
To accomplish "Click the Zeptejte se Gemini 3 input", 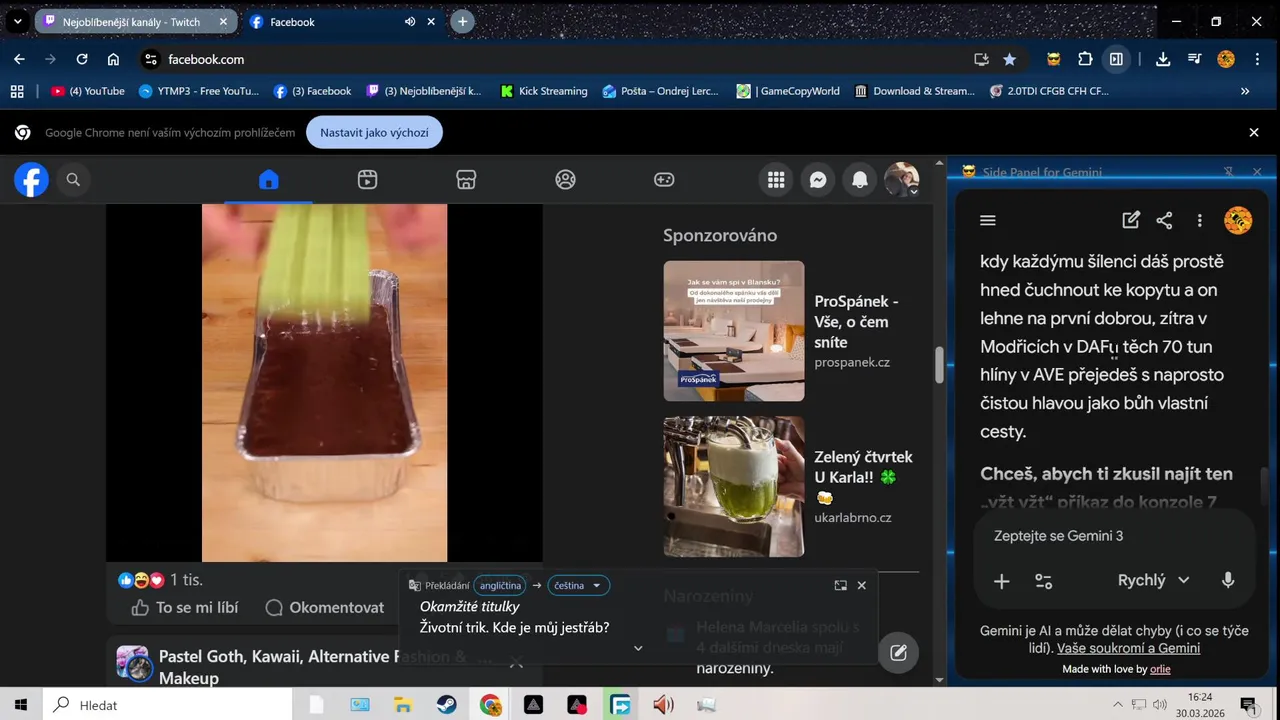I will click(x=1112, y=536).
